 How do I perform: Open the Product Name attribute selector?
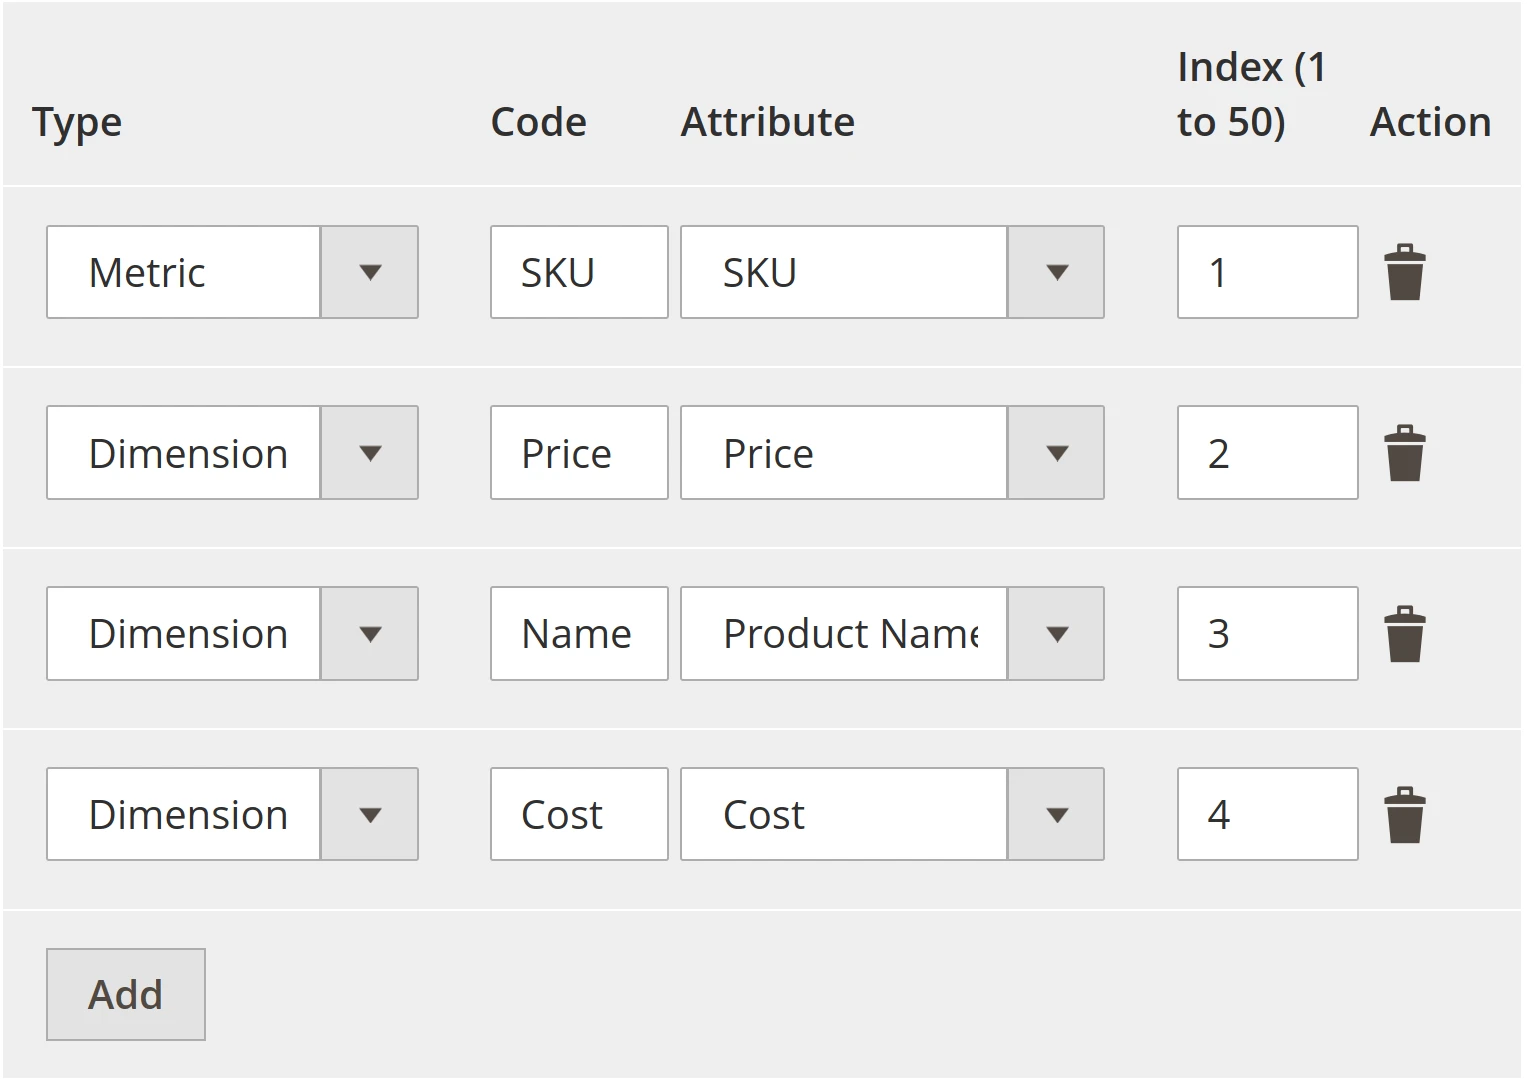(1056, 633)
